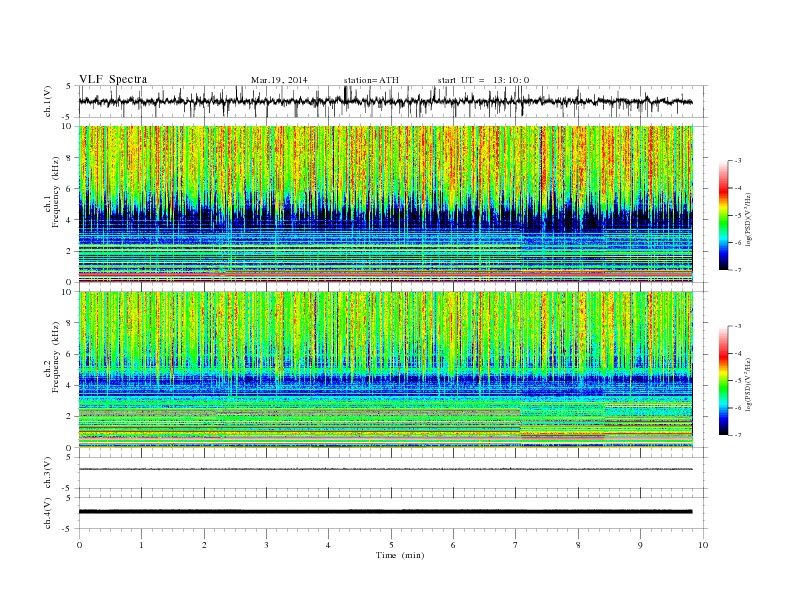Click the ch.1 voltage waveform trace
792x612 pixels.
click(x=386, y=101)
